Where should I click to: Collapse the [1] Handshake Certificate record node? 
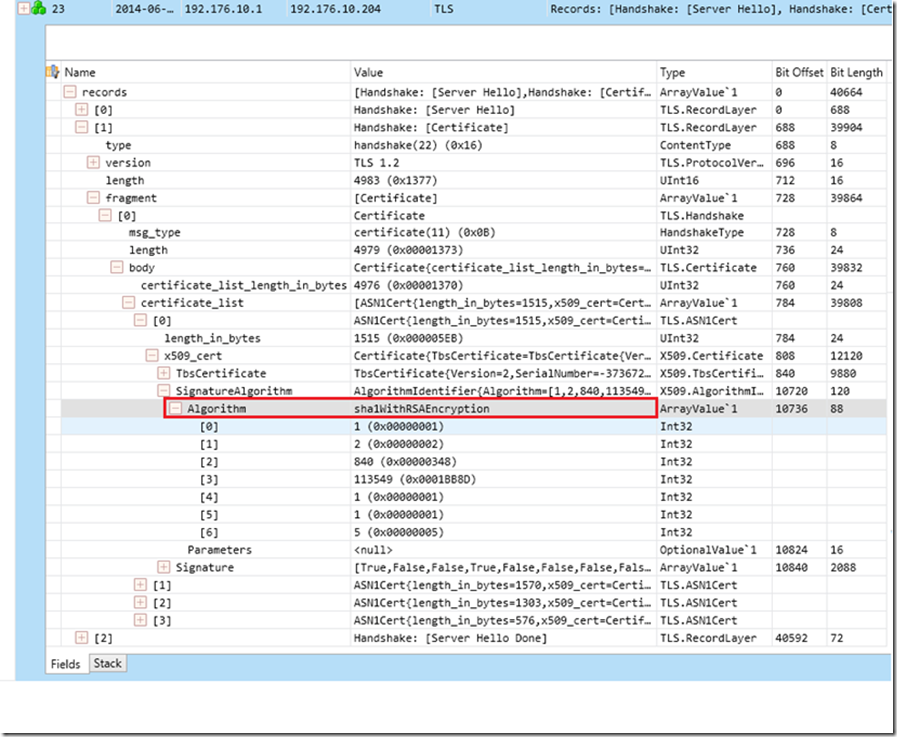[x=82, y=127]
